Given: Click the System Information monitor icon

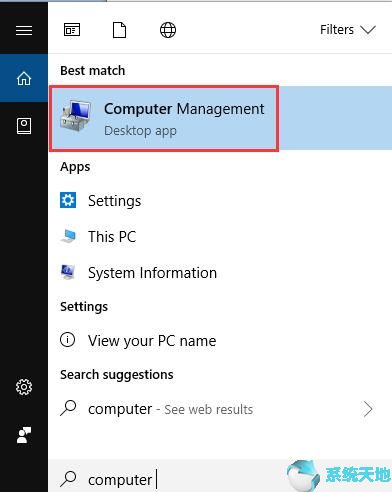Looking at the screenshot, I should tap(68, 272).
